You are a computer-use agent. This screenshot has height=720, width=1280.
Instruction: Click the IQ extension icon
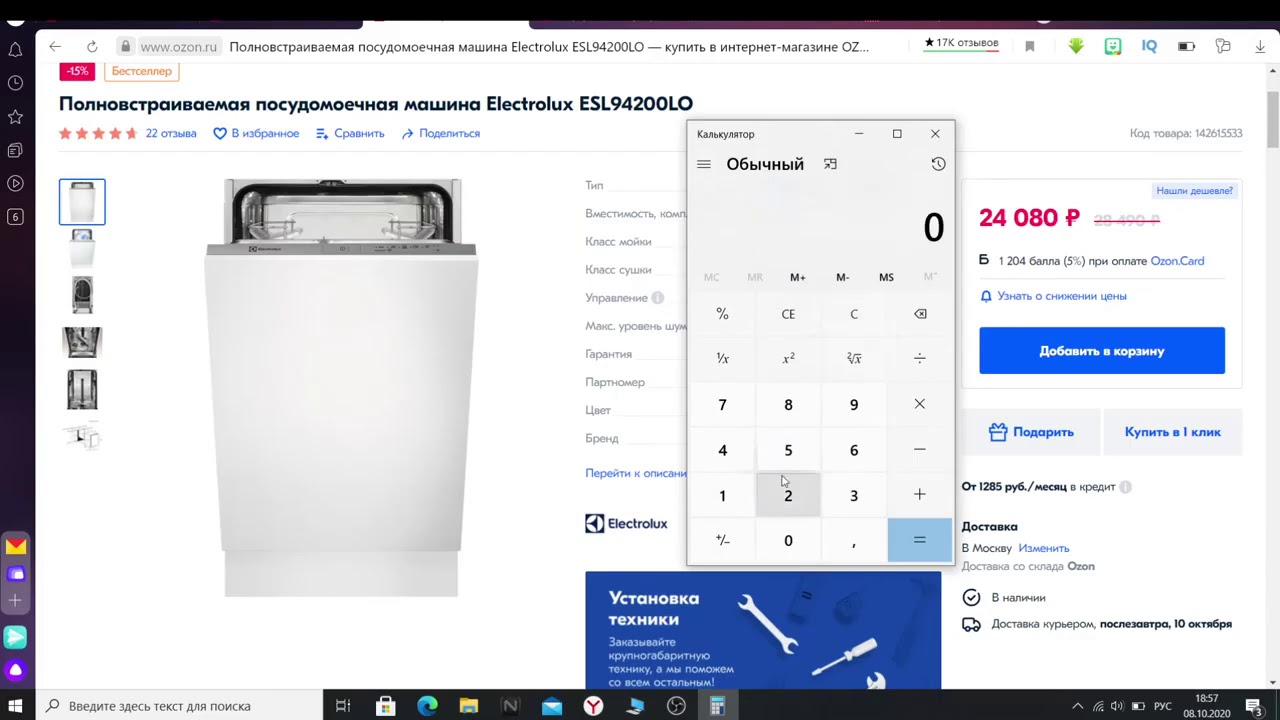pyautogui.click(x=1149, y=46)
